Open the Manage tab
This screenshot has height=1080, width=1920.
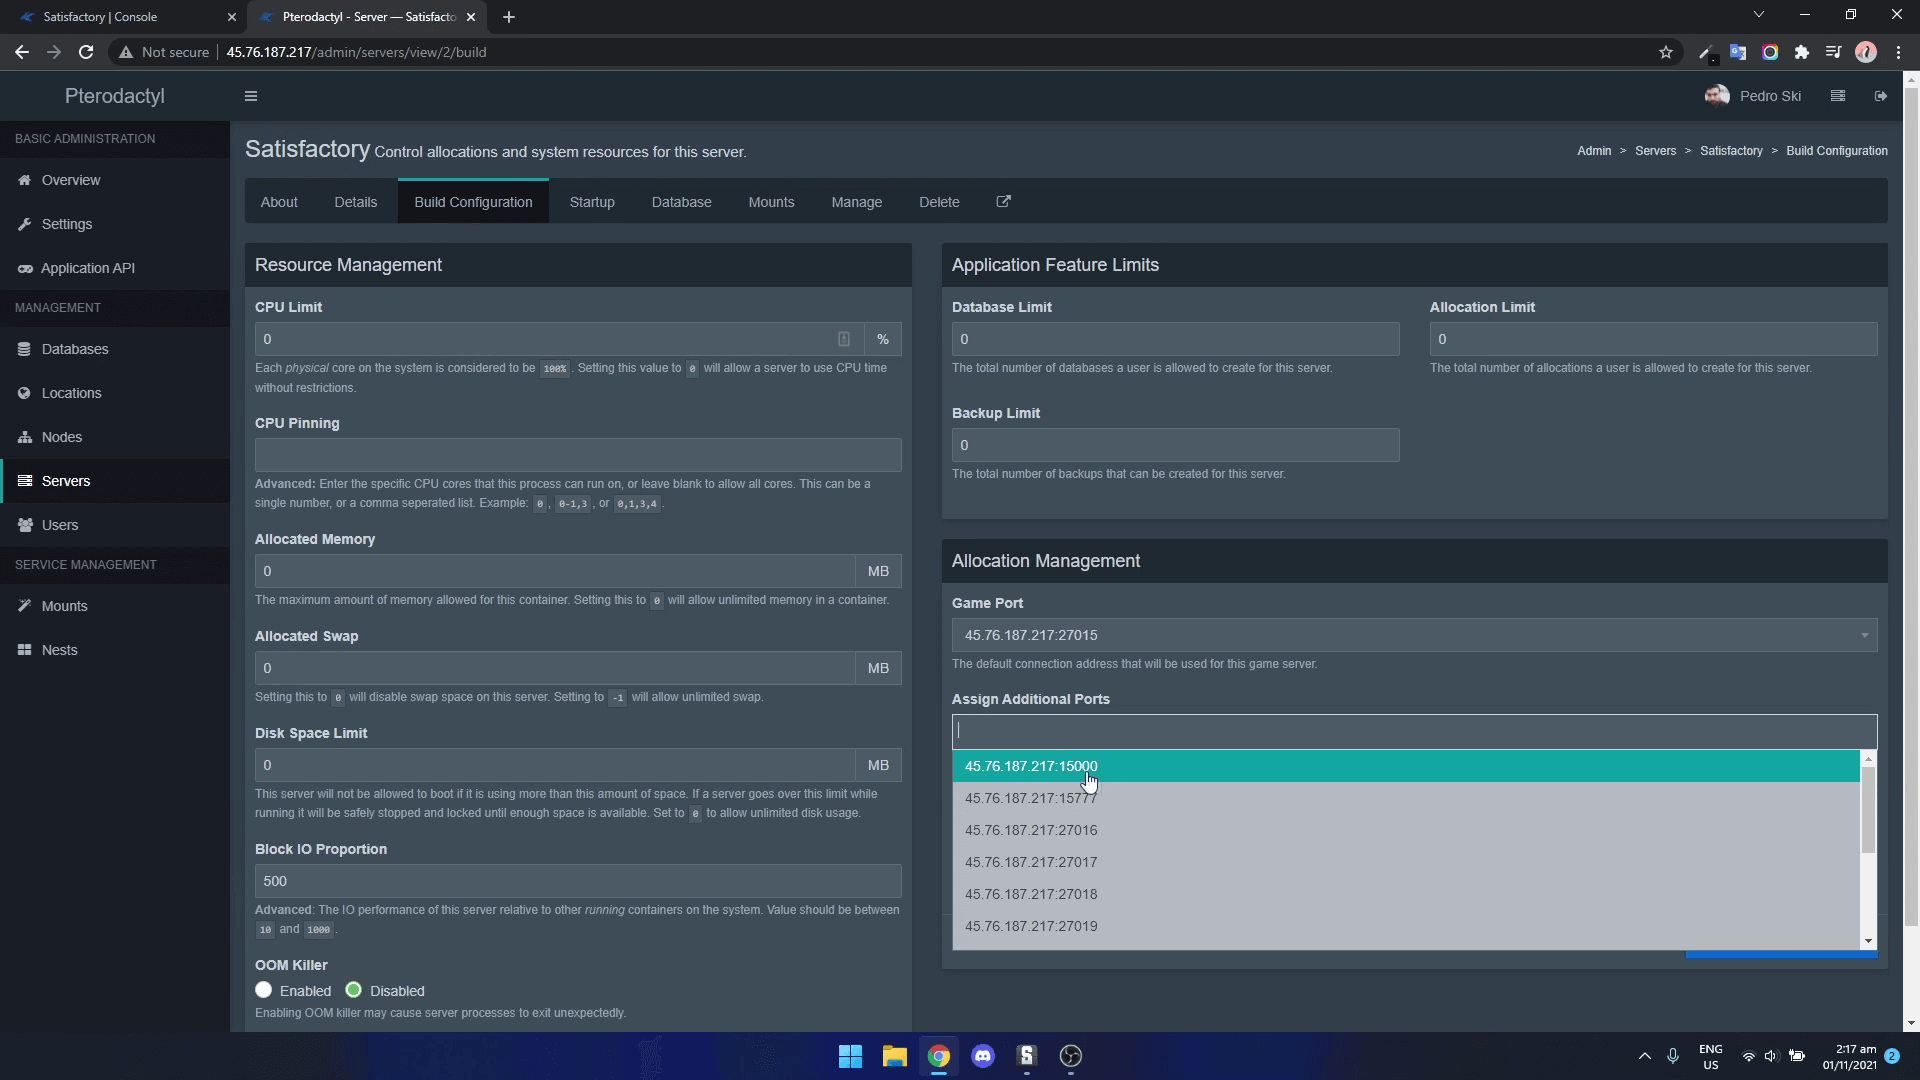[857, 202]
